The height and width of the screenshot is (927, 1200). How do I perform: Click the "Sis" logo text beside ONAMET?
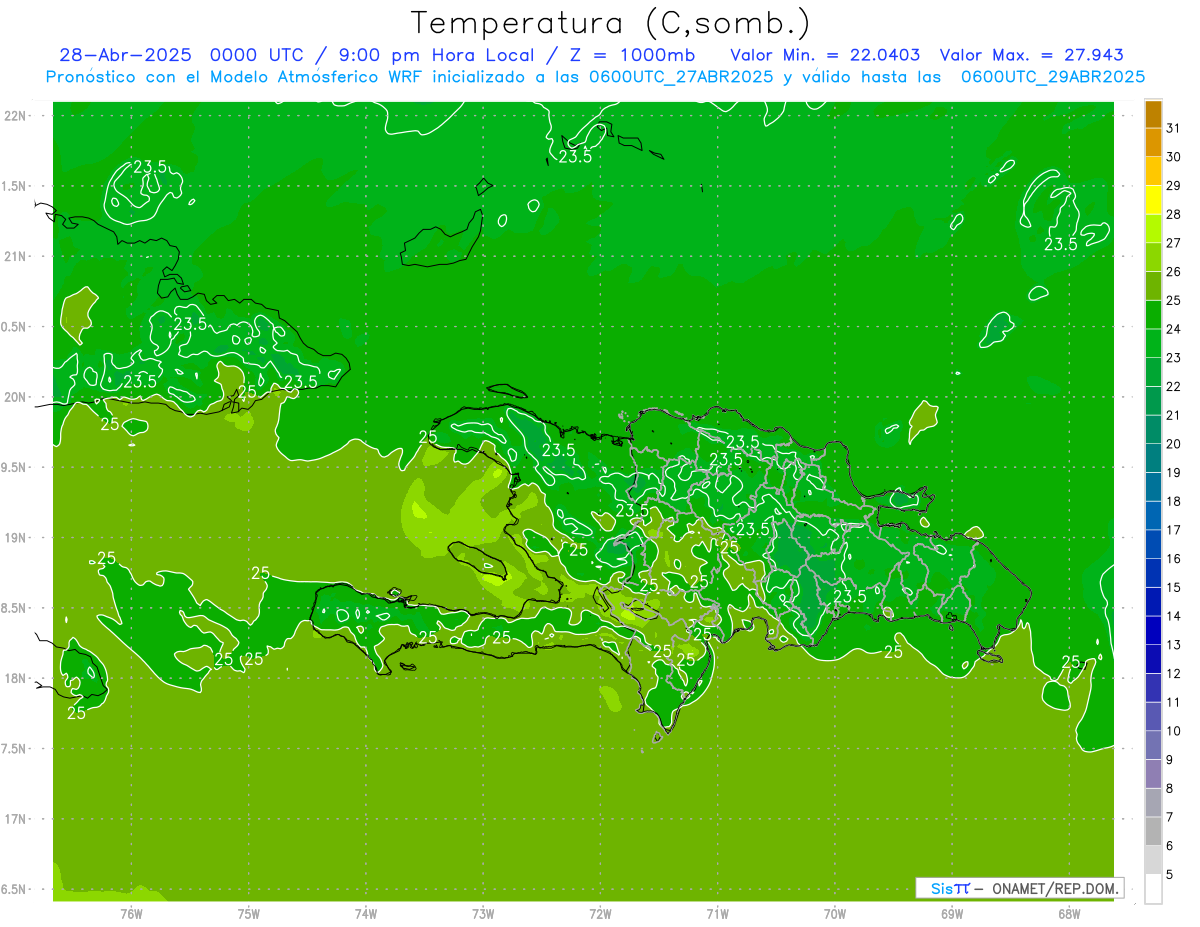pos(941,888)
